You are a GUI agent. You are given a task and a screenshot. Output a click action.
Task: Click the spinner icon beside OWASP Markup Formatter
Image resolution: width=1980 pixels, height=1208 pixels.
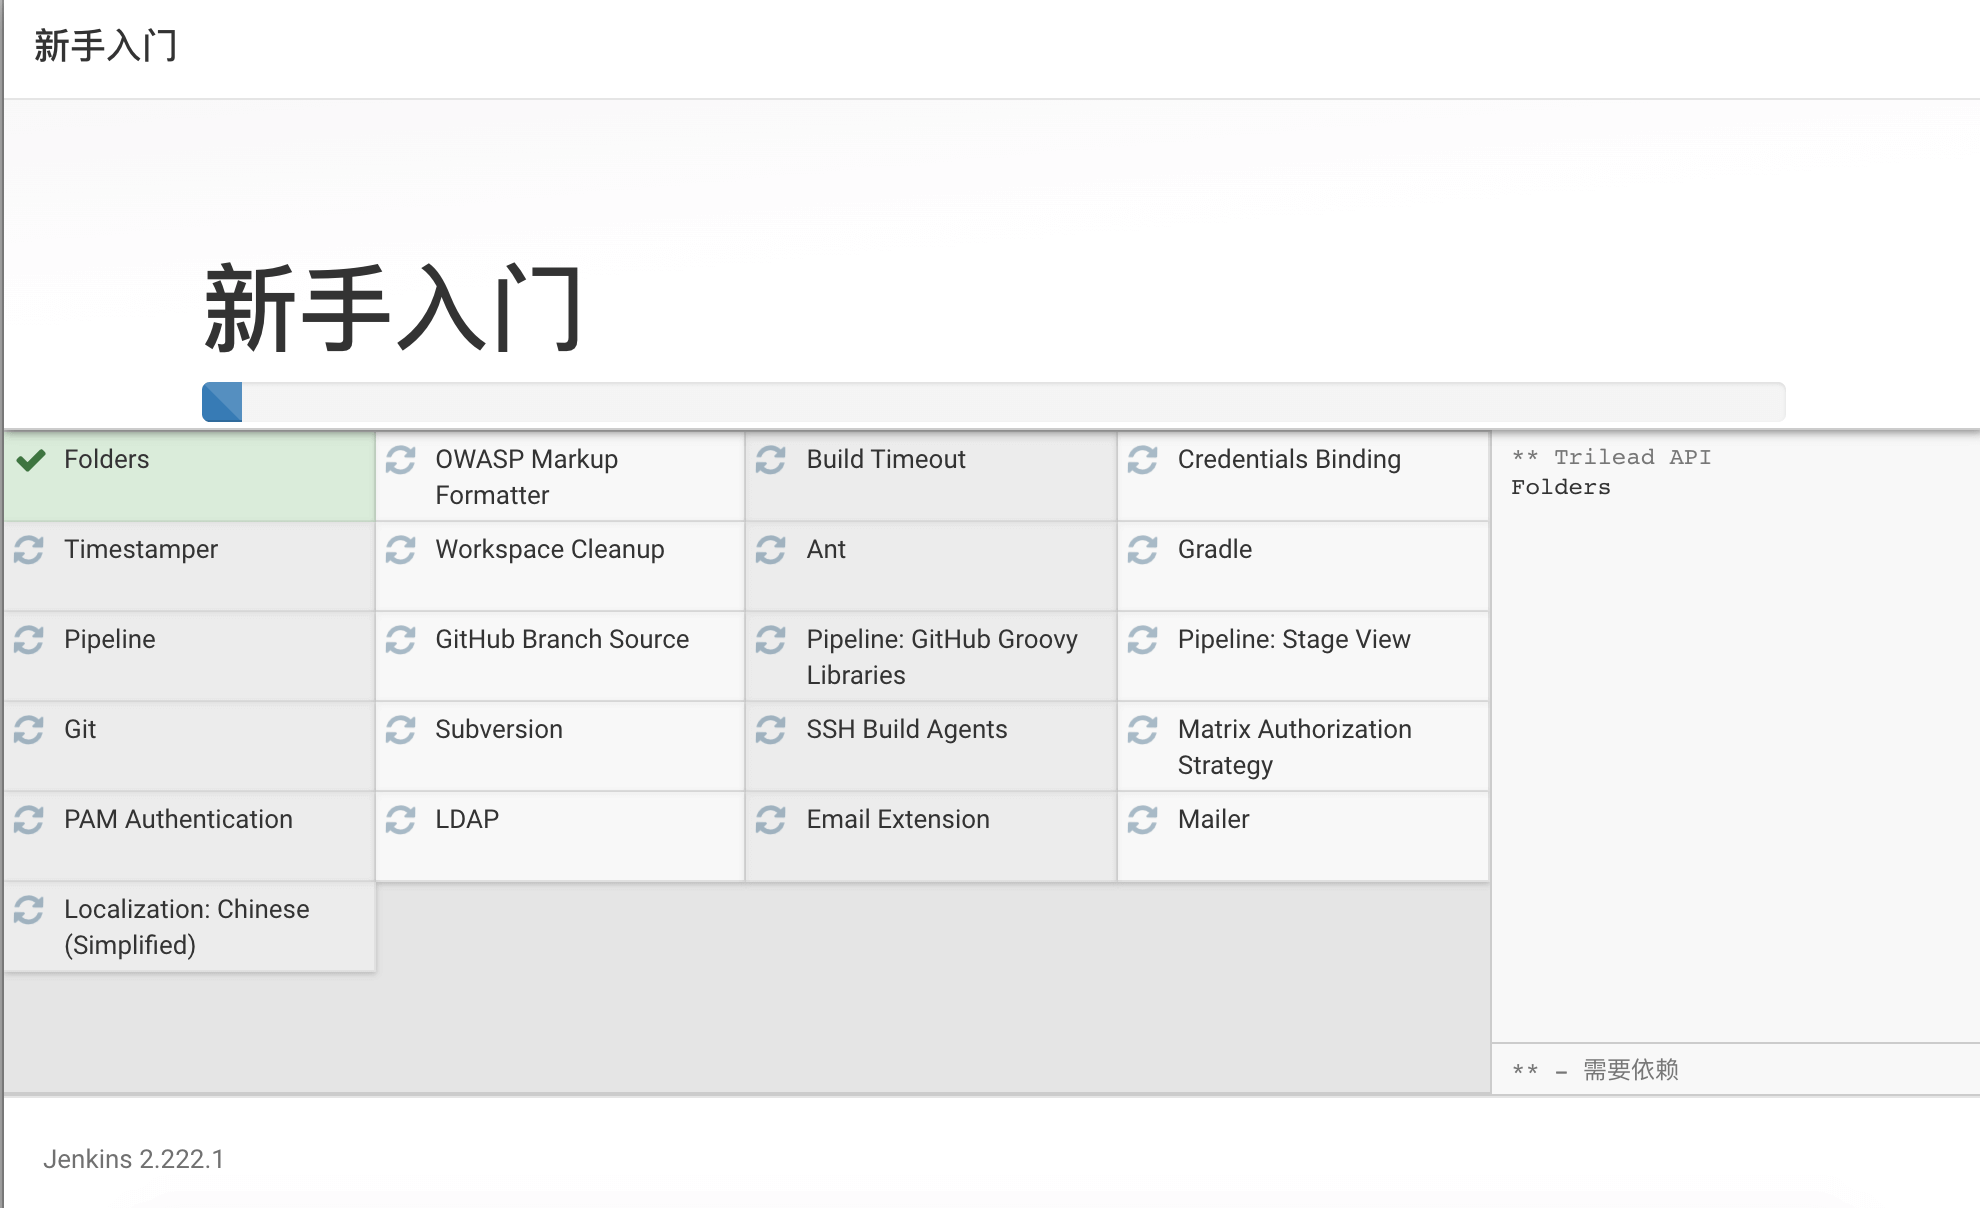click(x=400, y=460)
